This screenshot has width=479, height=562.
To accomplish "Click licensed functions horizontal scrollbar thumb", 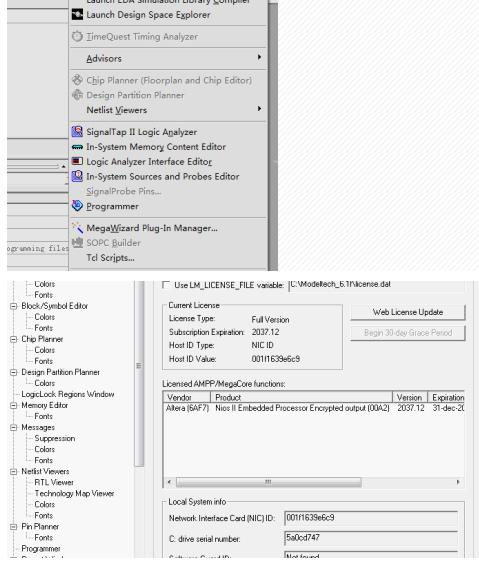I will click(269, 482).
